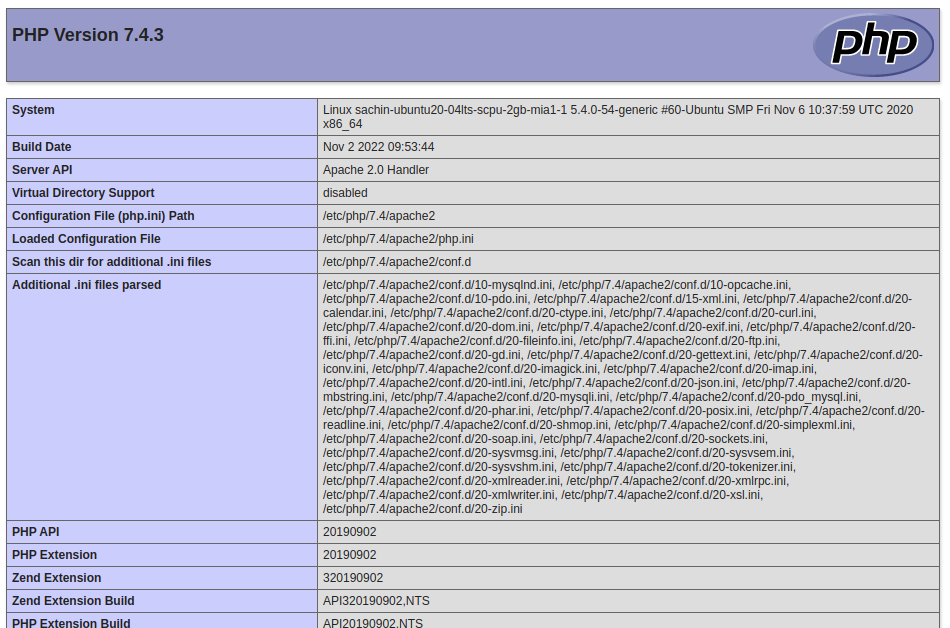Click the 10-opcache.ini path in parsed files
Viewport: 950px width, 628px height.
point(674,285)
